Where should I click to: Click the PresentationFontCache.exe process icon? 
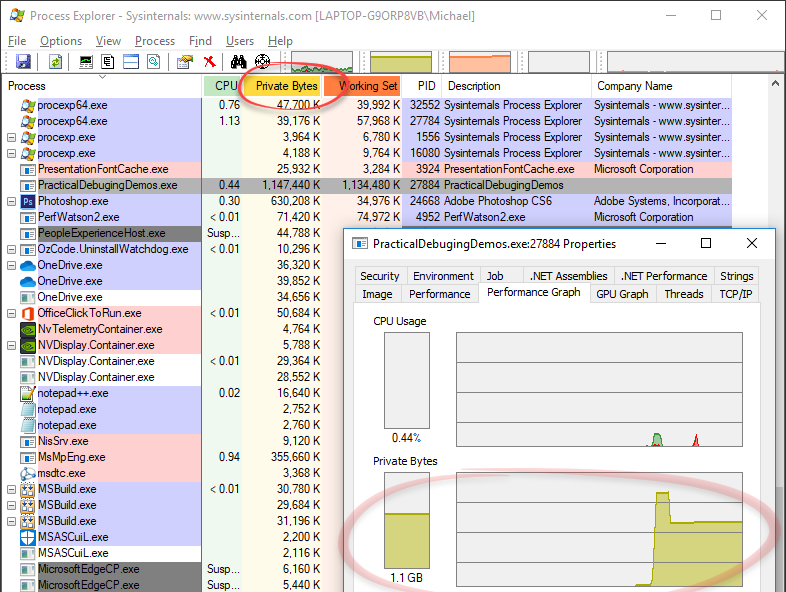coord(28,169)
